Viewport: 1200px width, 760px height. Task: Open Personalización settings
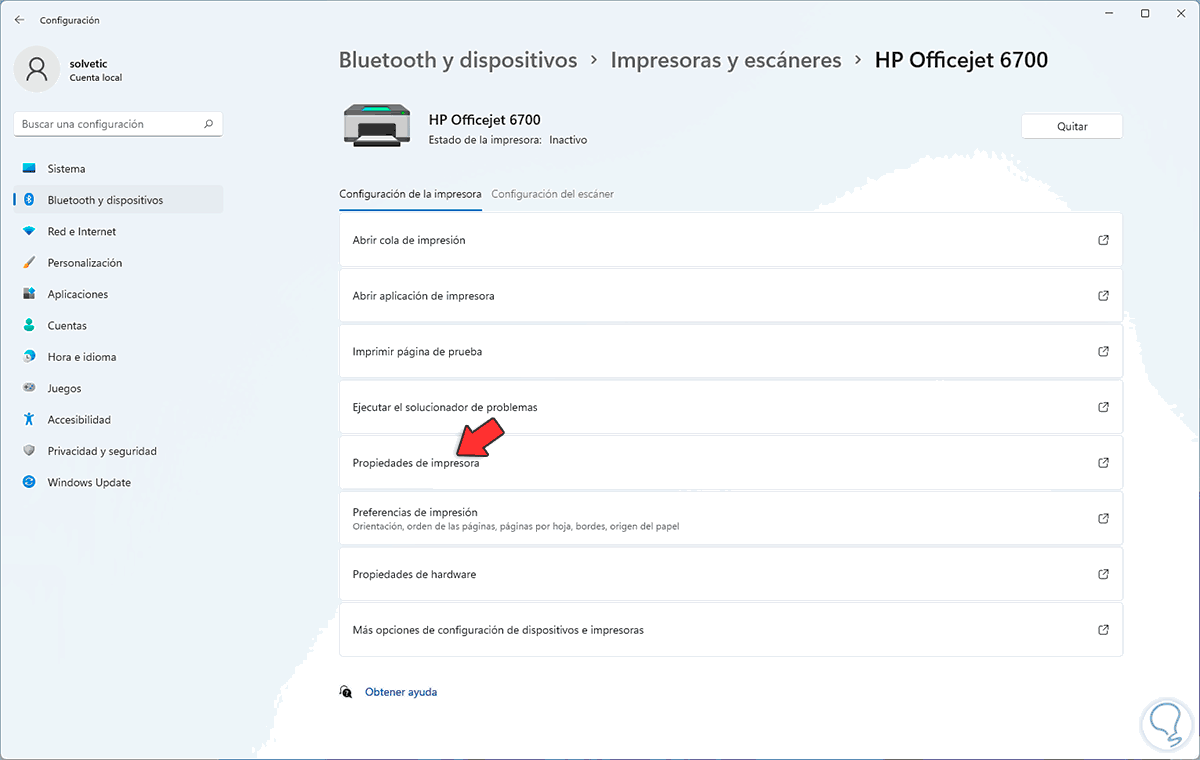pos(118,263)
